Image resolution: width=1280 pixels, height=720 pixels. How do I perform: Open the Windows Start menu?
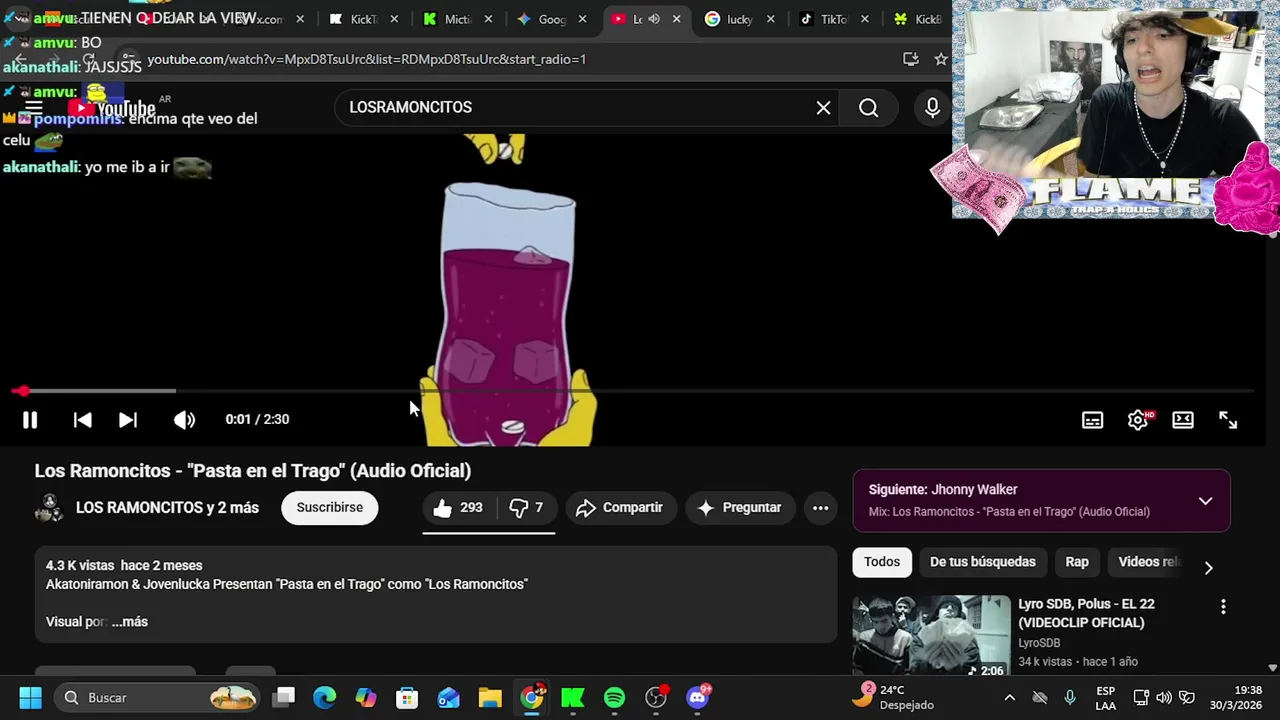tap(30, 698)
